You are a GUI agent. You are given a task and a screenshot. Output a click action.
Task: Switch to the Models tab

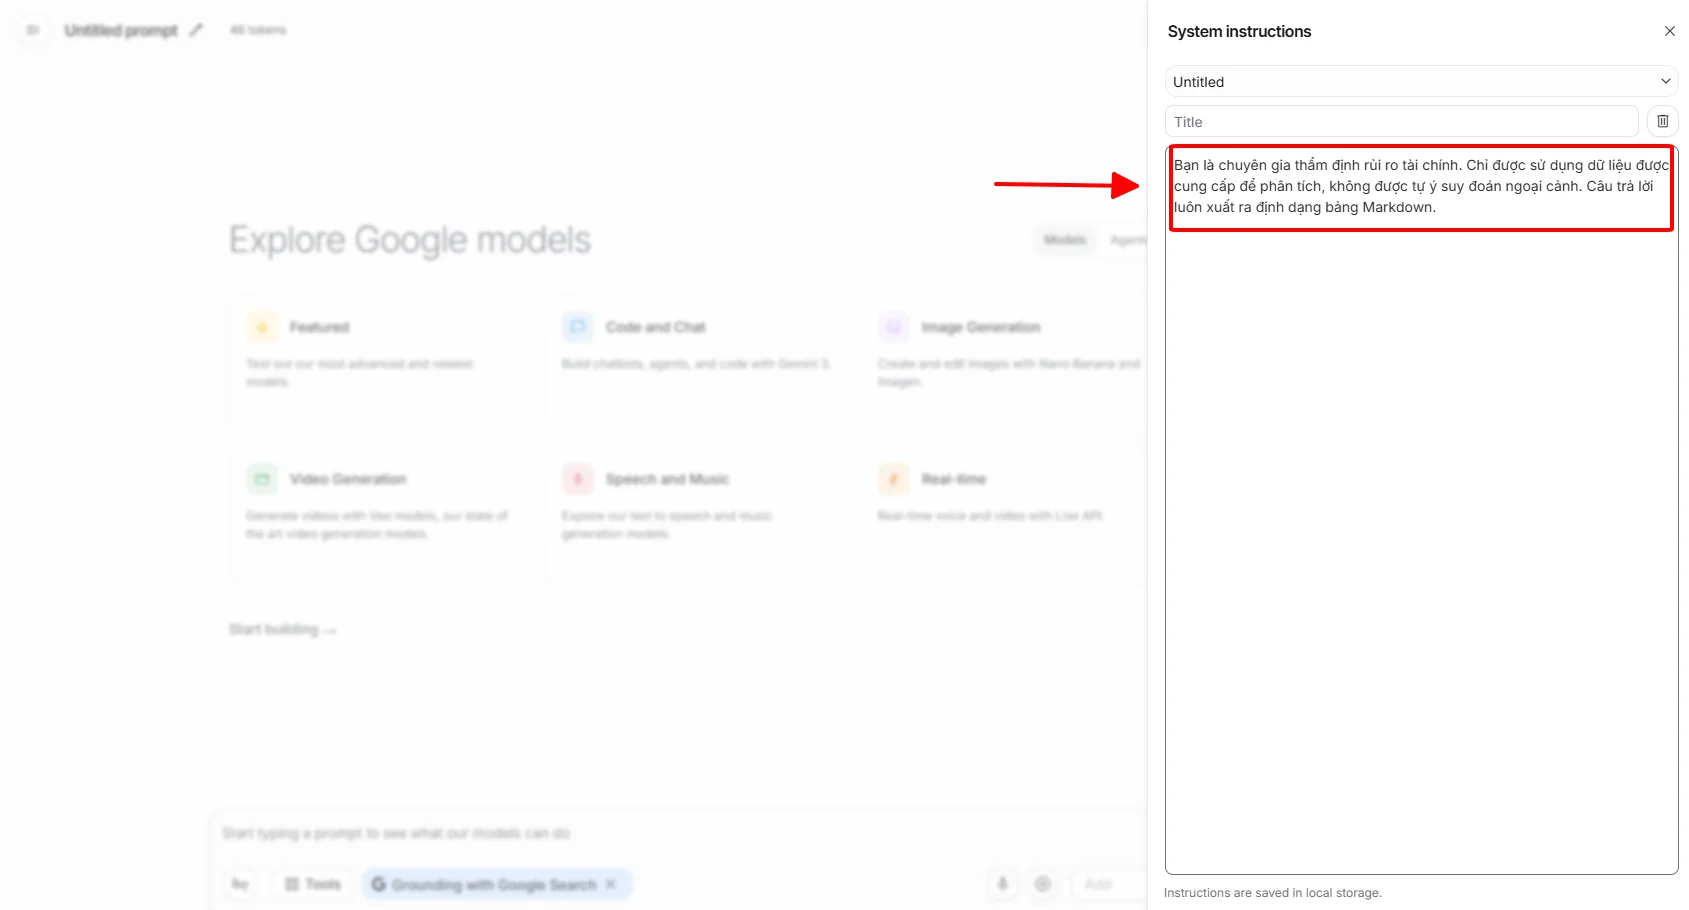point(1065,240)
